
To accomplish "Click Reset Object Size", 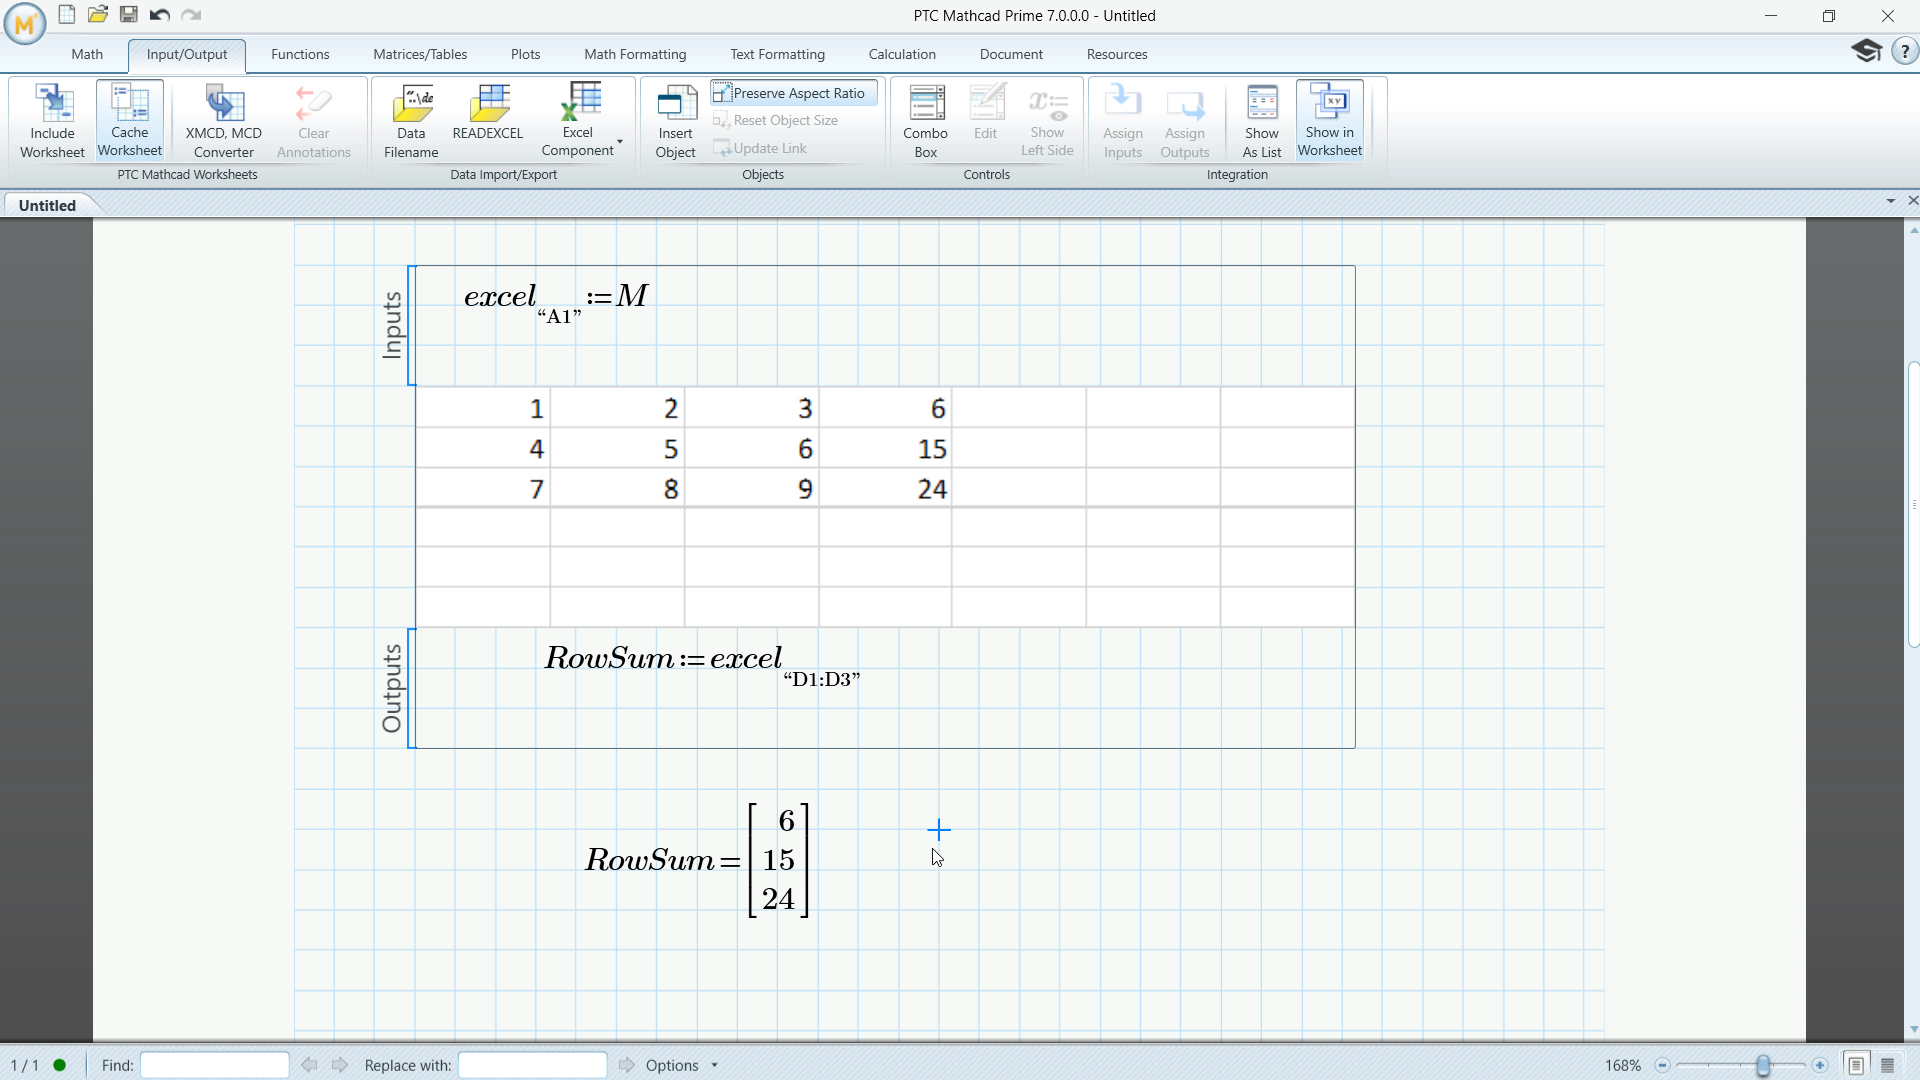I will tap(776, 120).
